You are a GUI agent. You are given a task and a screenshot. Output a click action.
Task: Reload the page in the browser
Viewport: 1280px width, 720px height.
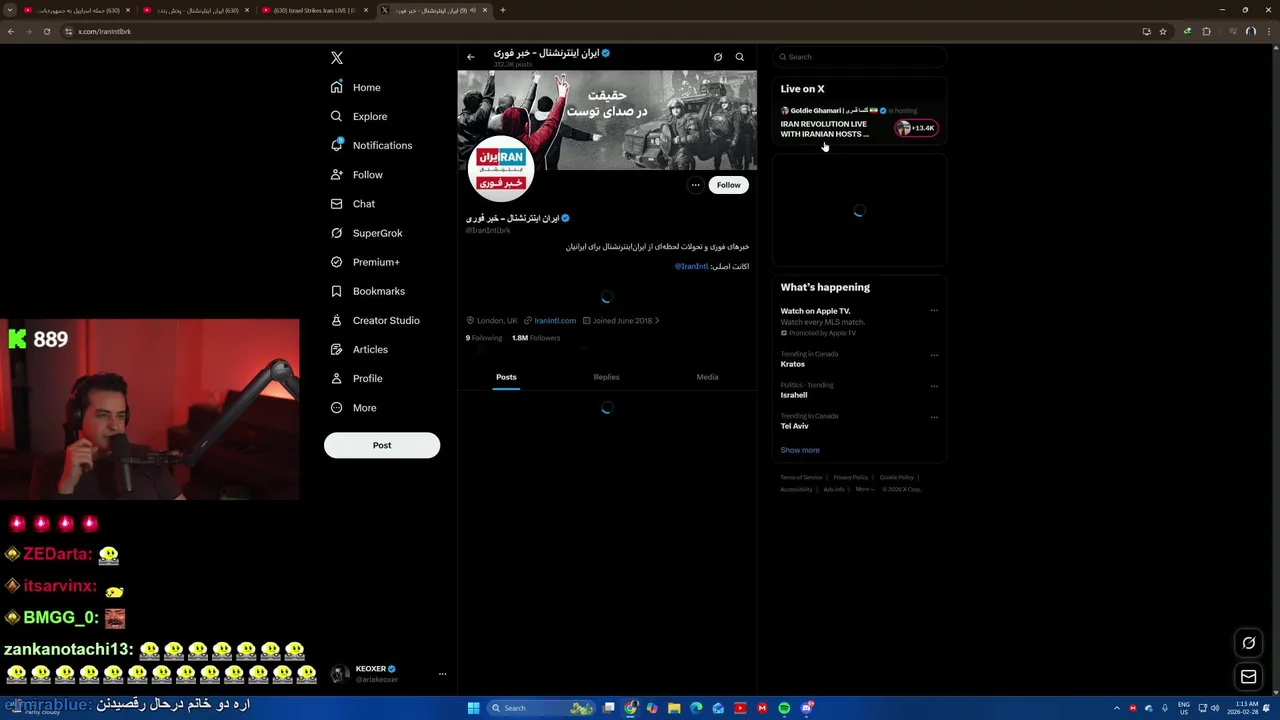46,31
